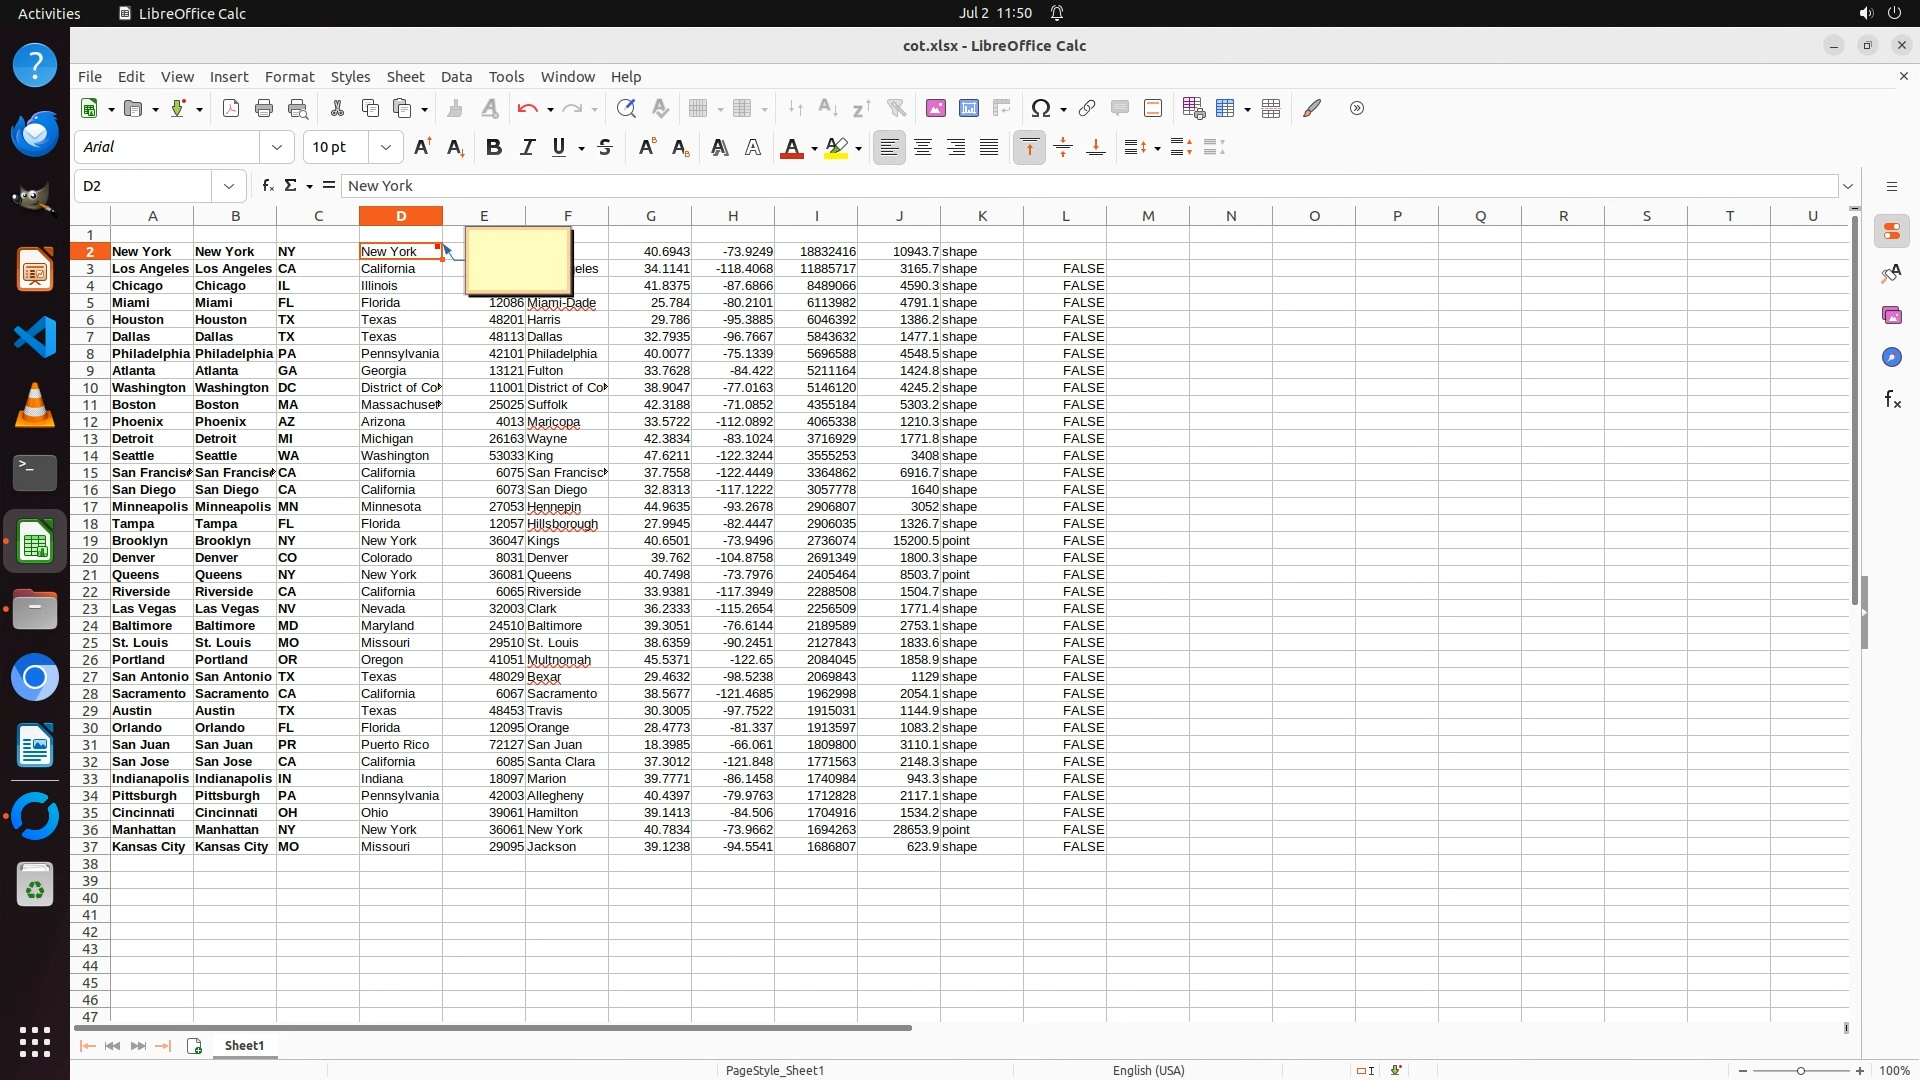Expand the font size dropdown
The height and width of the screenshot is (1080, 1920).
pyautogui.click(x=386, y=148)
